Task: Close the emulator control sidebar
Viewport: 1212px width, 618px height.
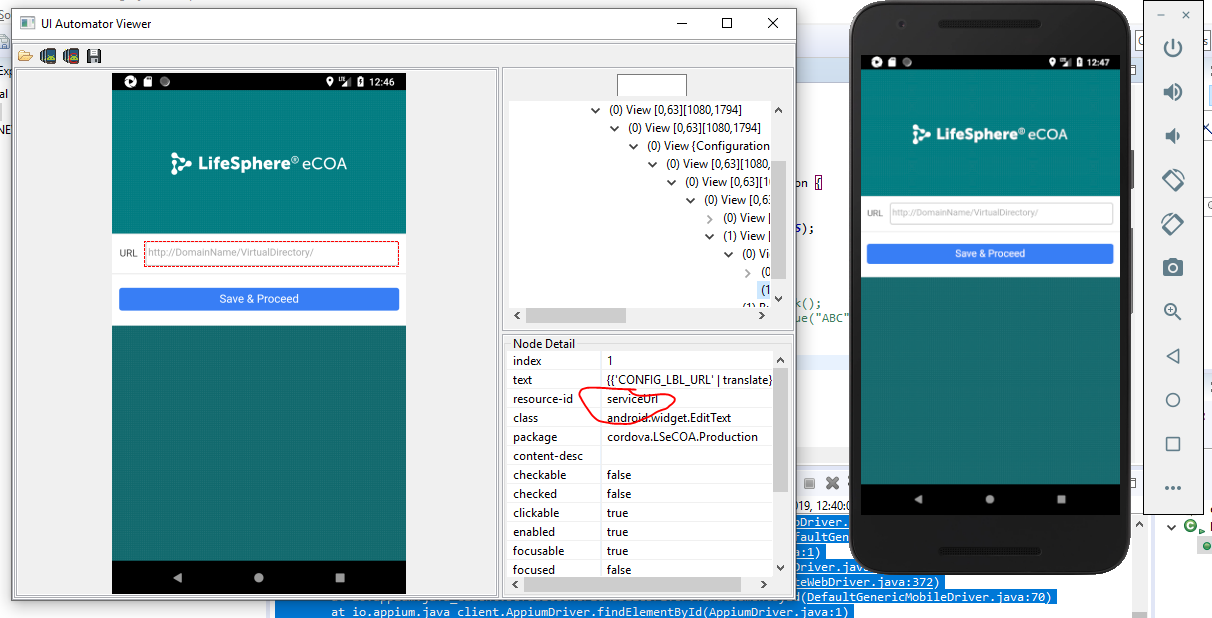Action: click(x=1186, y=15)
